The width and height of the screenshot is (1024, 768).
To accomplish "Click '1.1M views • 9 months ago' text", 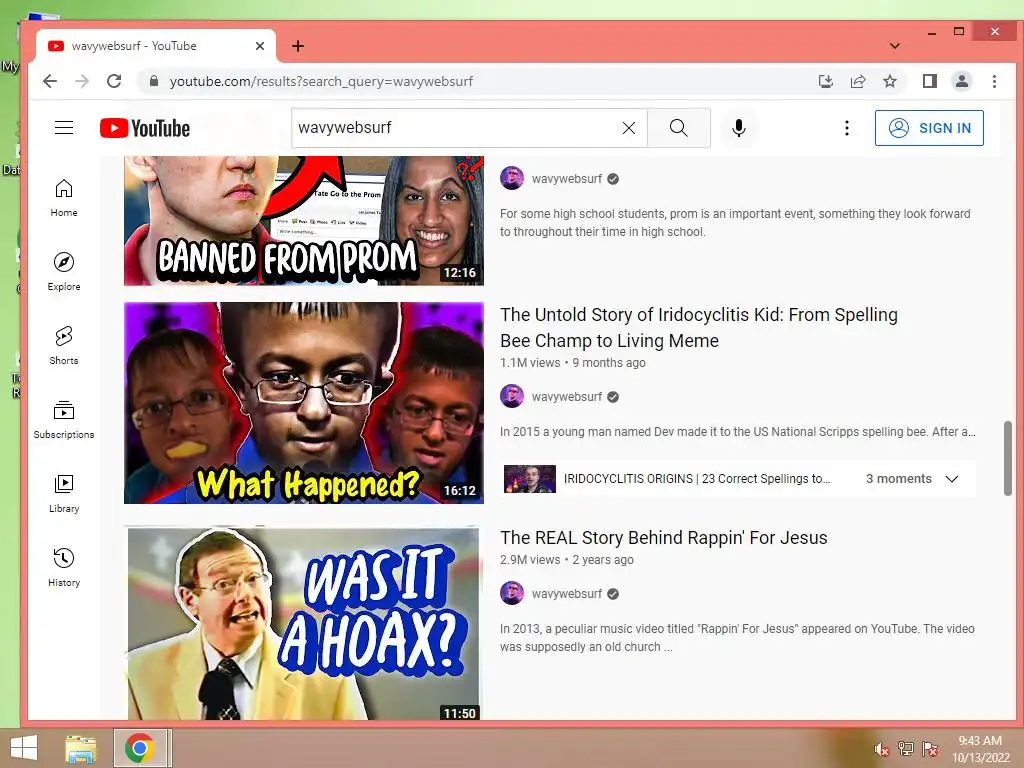I will (573, 363).
